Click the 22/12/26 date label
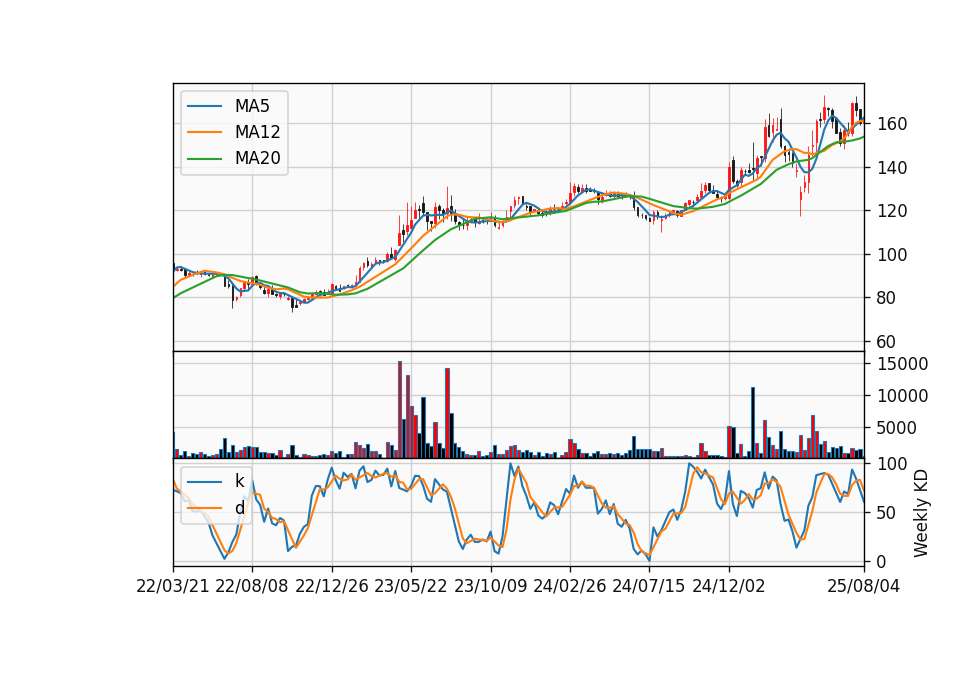Screen dimensions: 960x690 tap(332, 586)
